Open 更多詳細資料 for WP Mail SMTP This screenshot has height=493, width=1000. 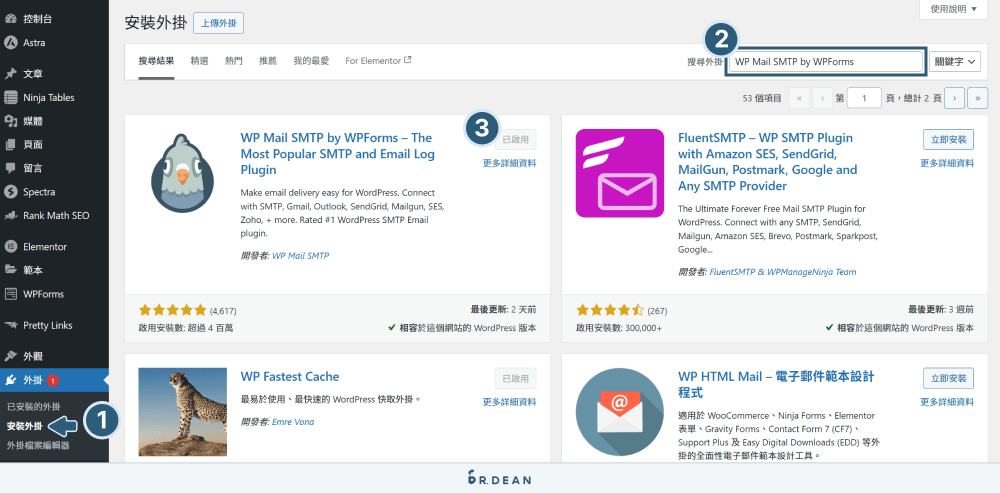[x=510, y=163]
